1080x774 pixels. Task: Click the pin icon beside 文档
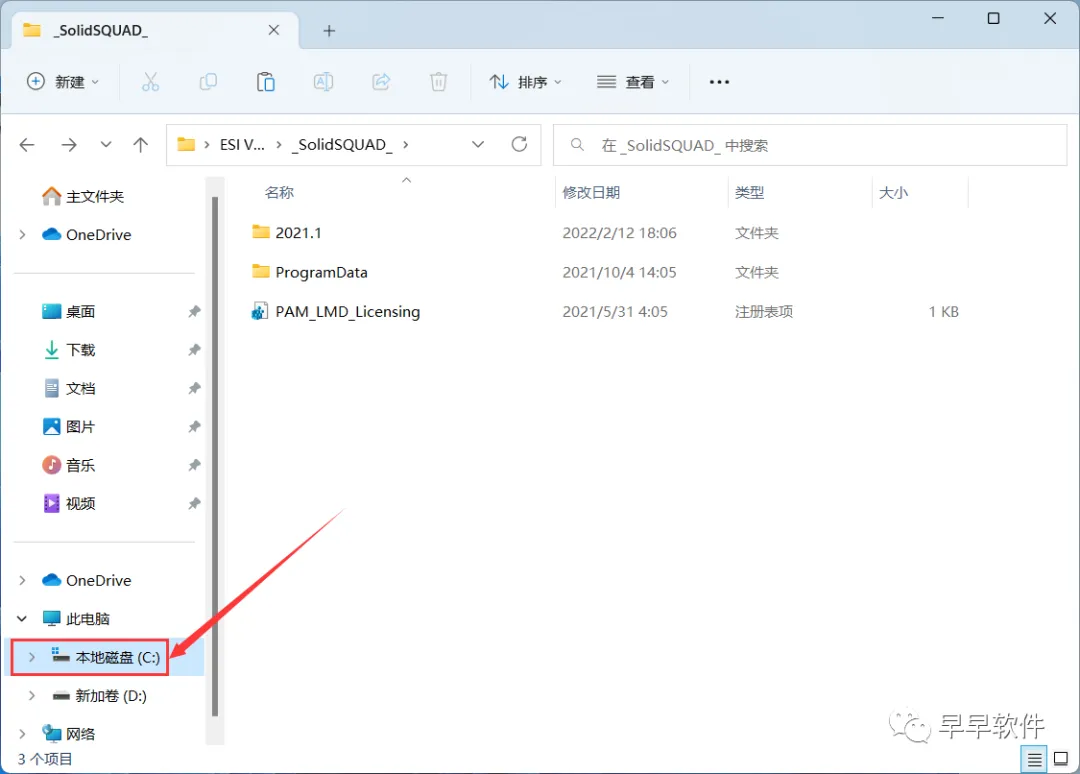pyautogui.click(x=194, y=388)
